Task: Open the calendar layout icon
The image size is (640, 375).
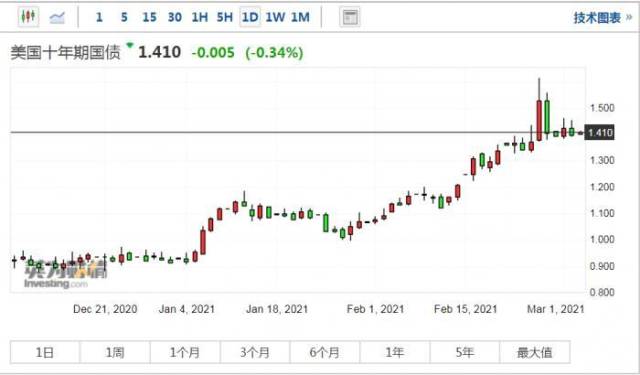Action: point(350,17)
